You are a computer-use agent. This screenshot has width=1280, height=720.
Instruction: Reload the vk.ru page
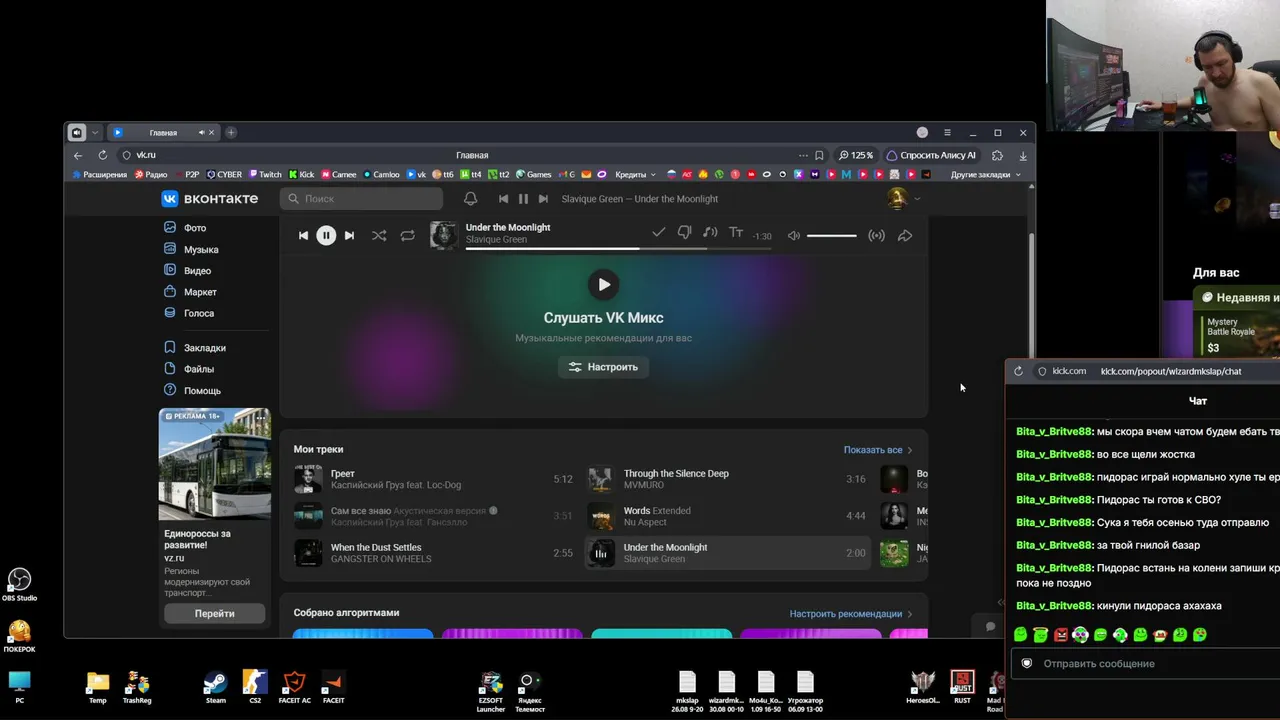pos(102,155)
